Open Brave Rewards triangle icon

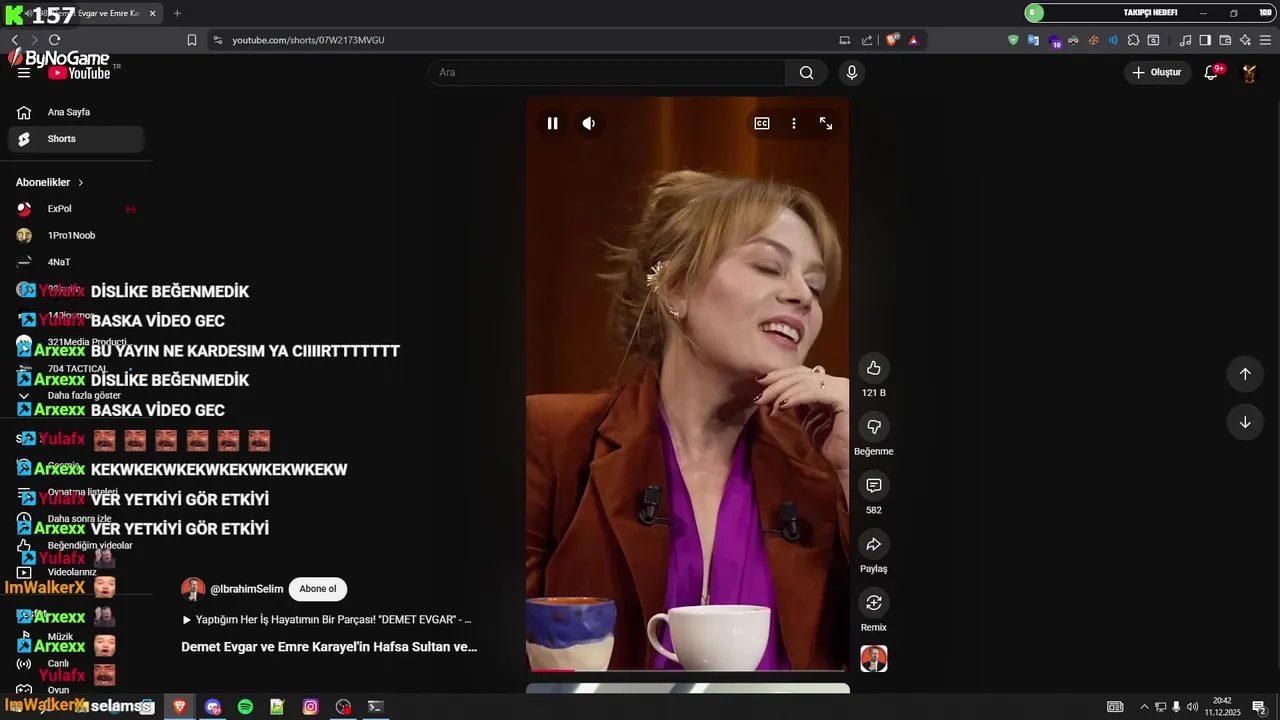coord(913,40)
